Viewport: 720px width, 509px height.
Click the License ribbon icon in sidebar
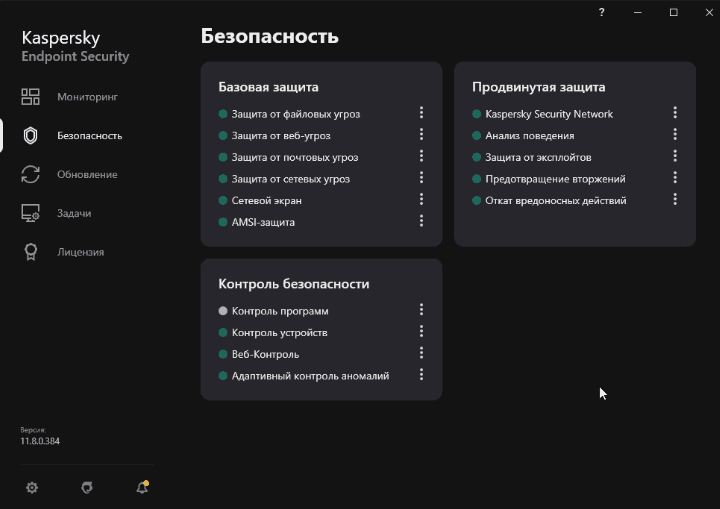(x=31, y=252)
